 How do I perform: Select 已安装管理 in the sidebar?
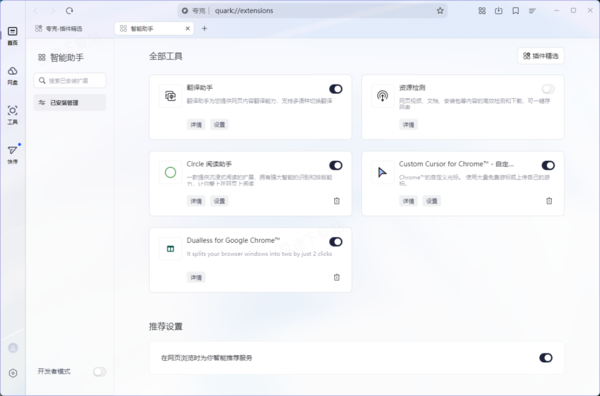pos(70,103)
